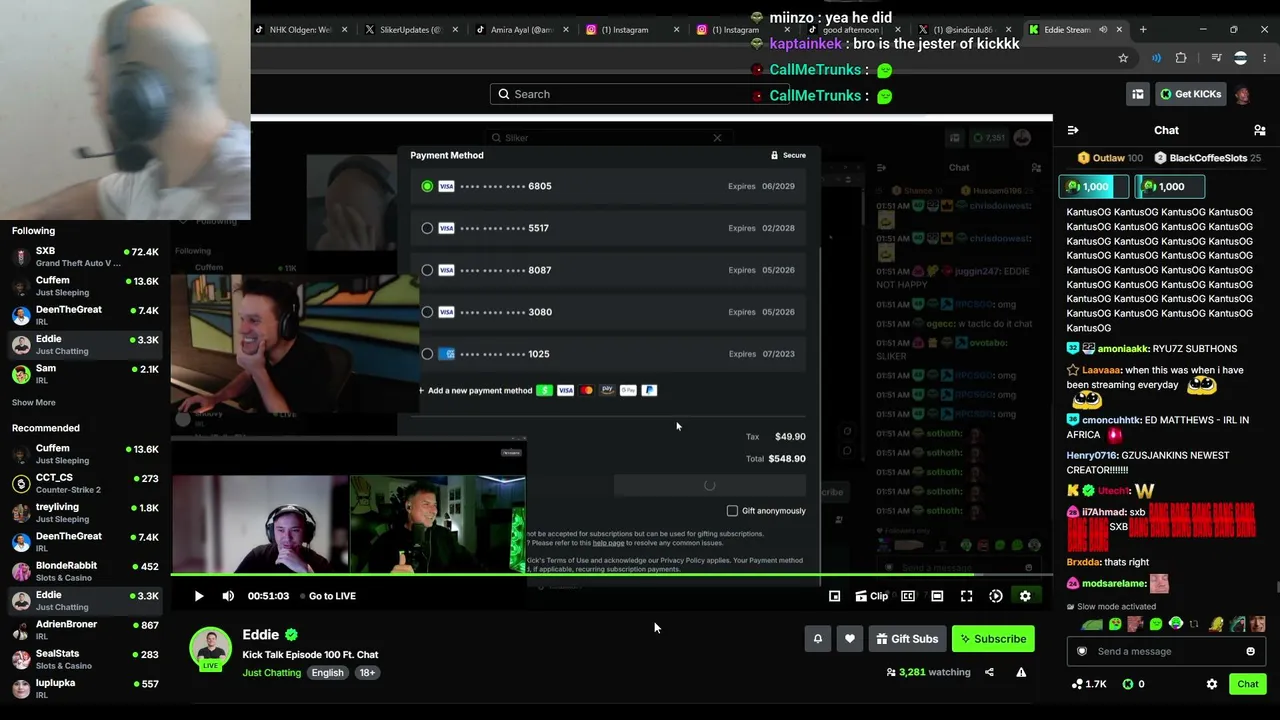
Task: Mute the stream volume
Action: 228,596
